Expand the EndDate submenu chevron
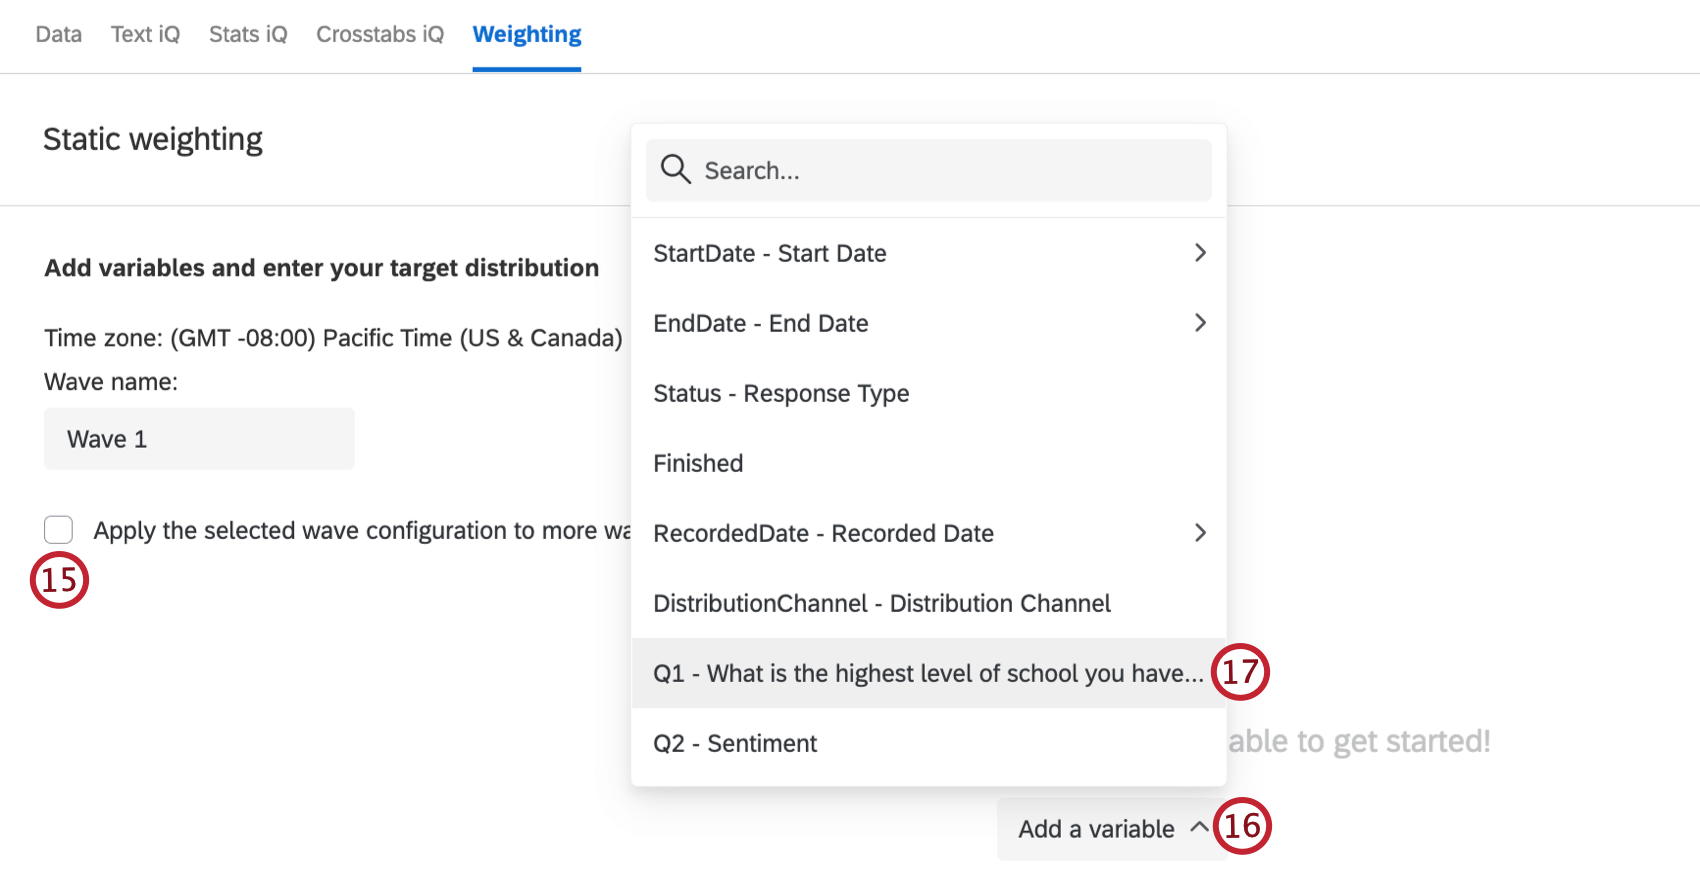 (1200, 323)
